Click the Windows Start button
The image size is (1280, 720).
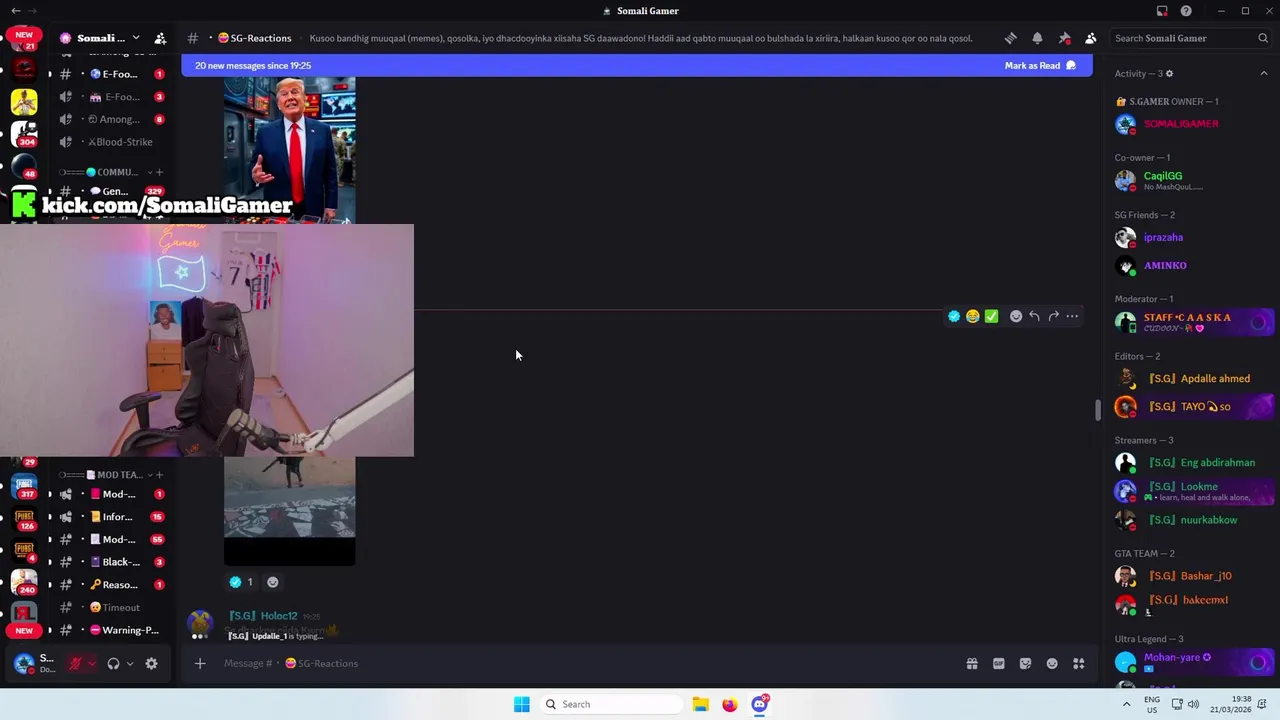(x=522, y=704)
